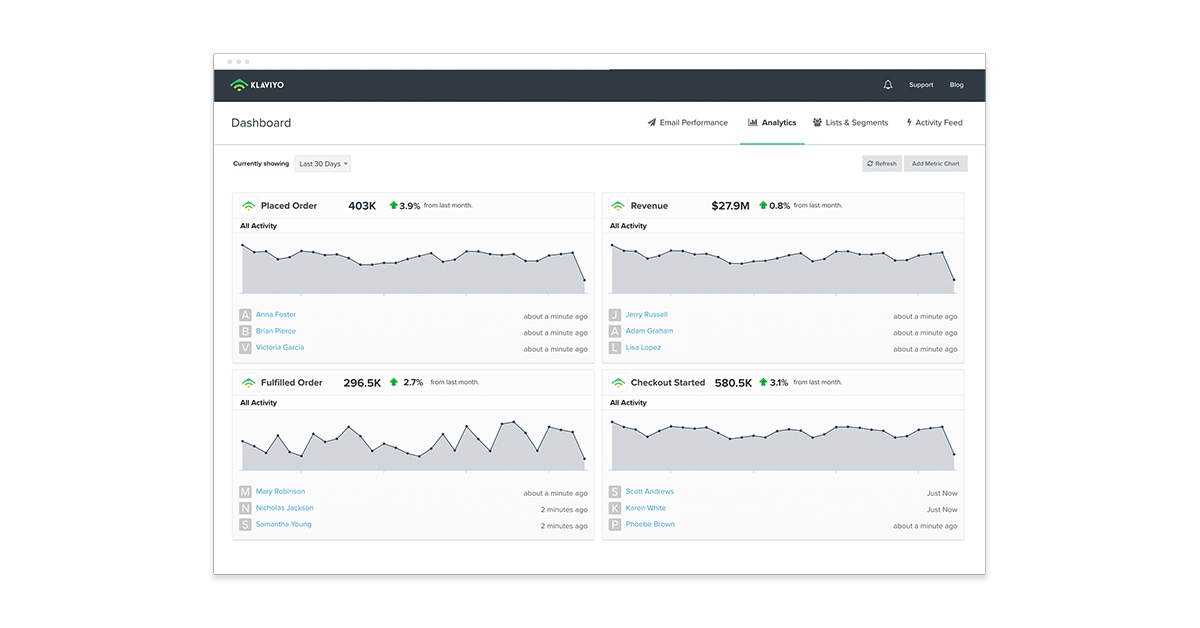Switch to the Email Performance tab
The width and height of the screenshot is (1200, 628).
(688, 123)
